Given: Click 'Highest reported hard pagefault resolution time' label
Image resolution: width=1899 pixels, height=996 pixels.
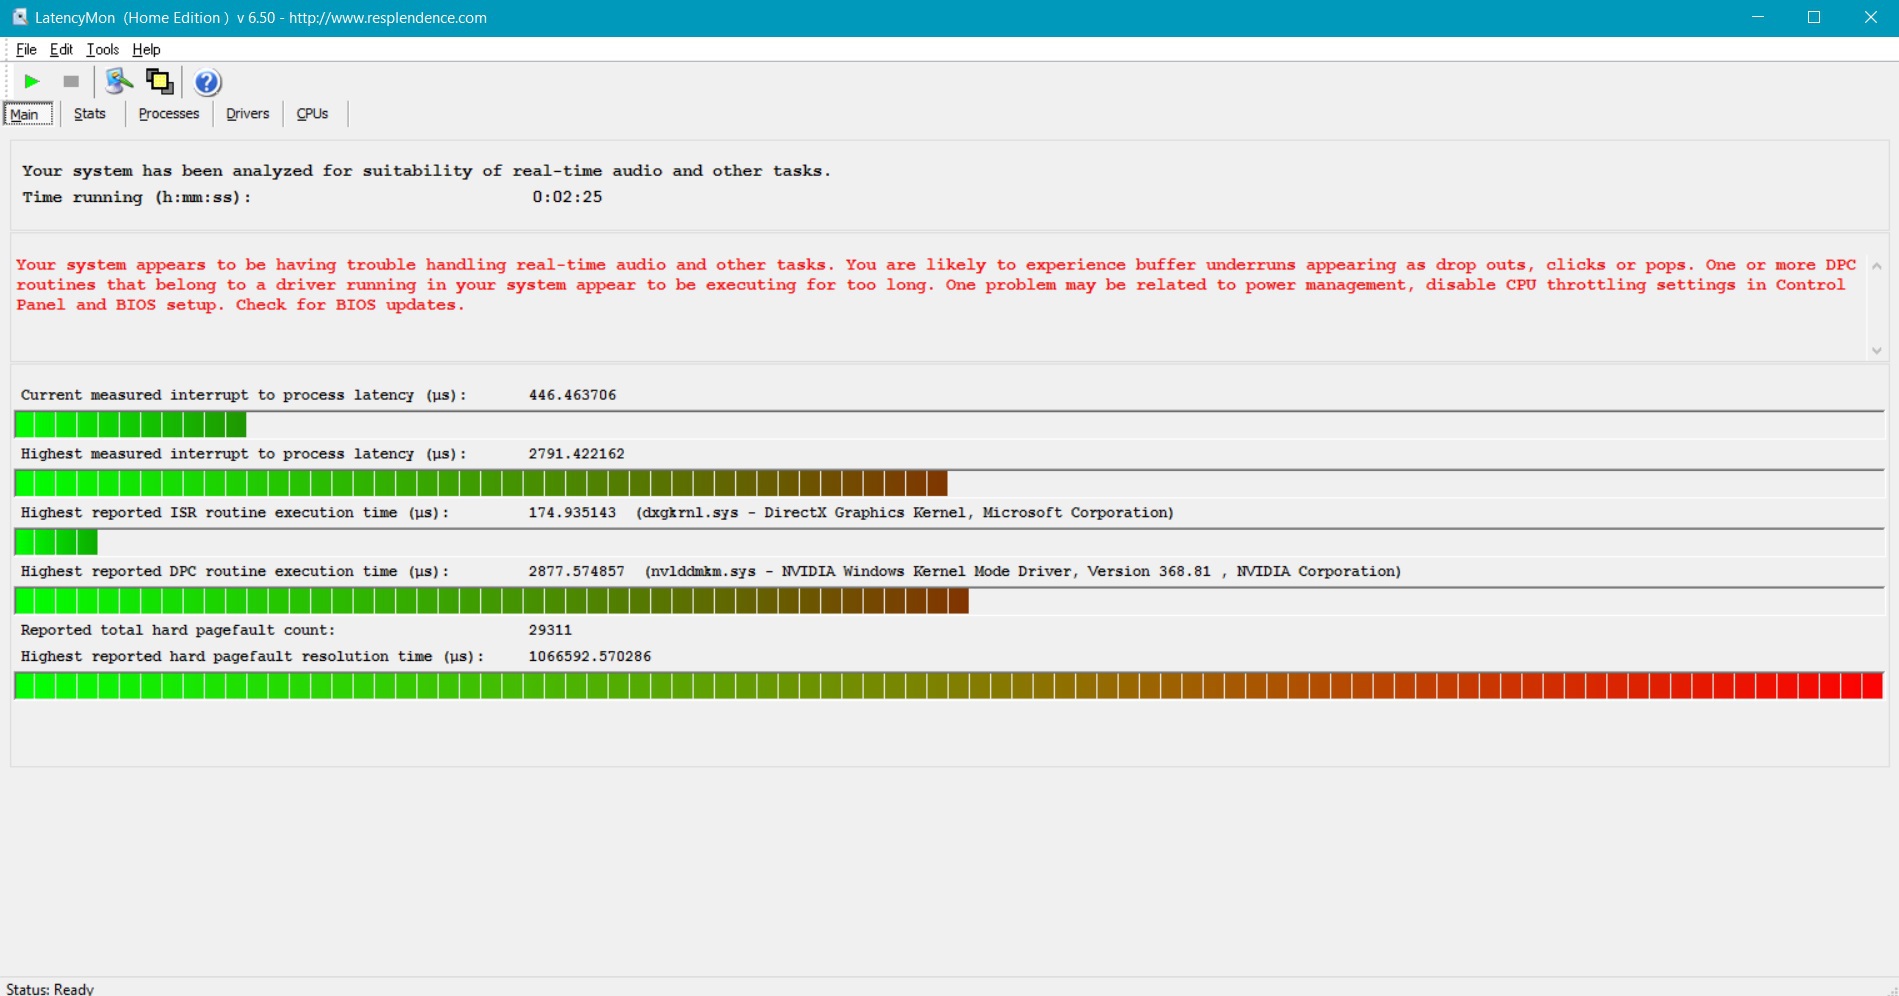Looking at the screenshot, I should tap(252, 657).
